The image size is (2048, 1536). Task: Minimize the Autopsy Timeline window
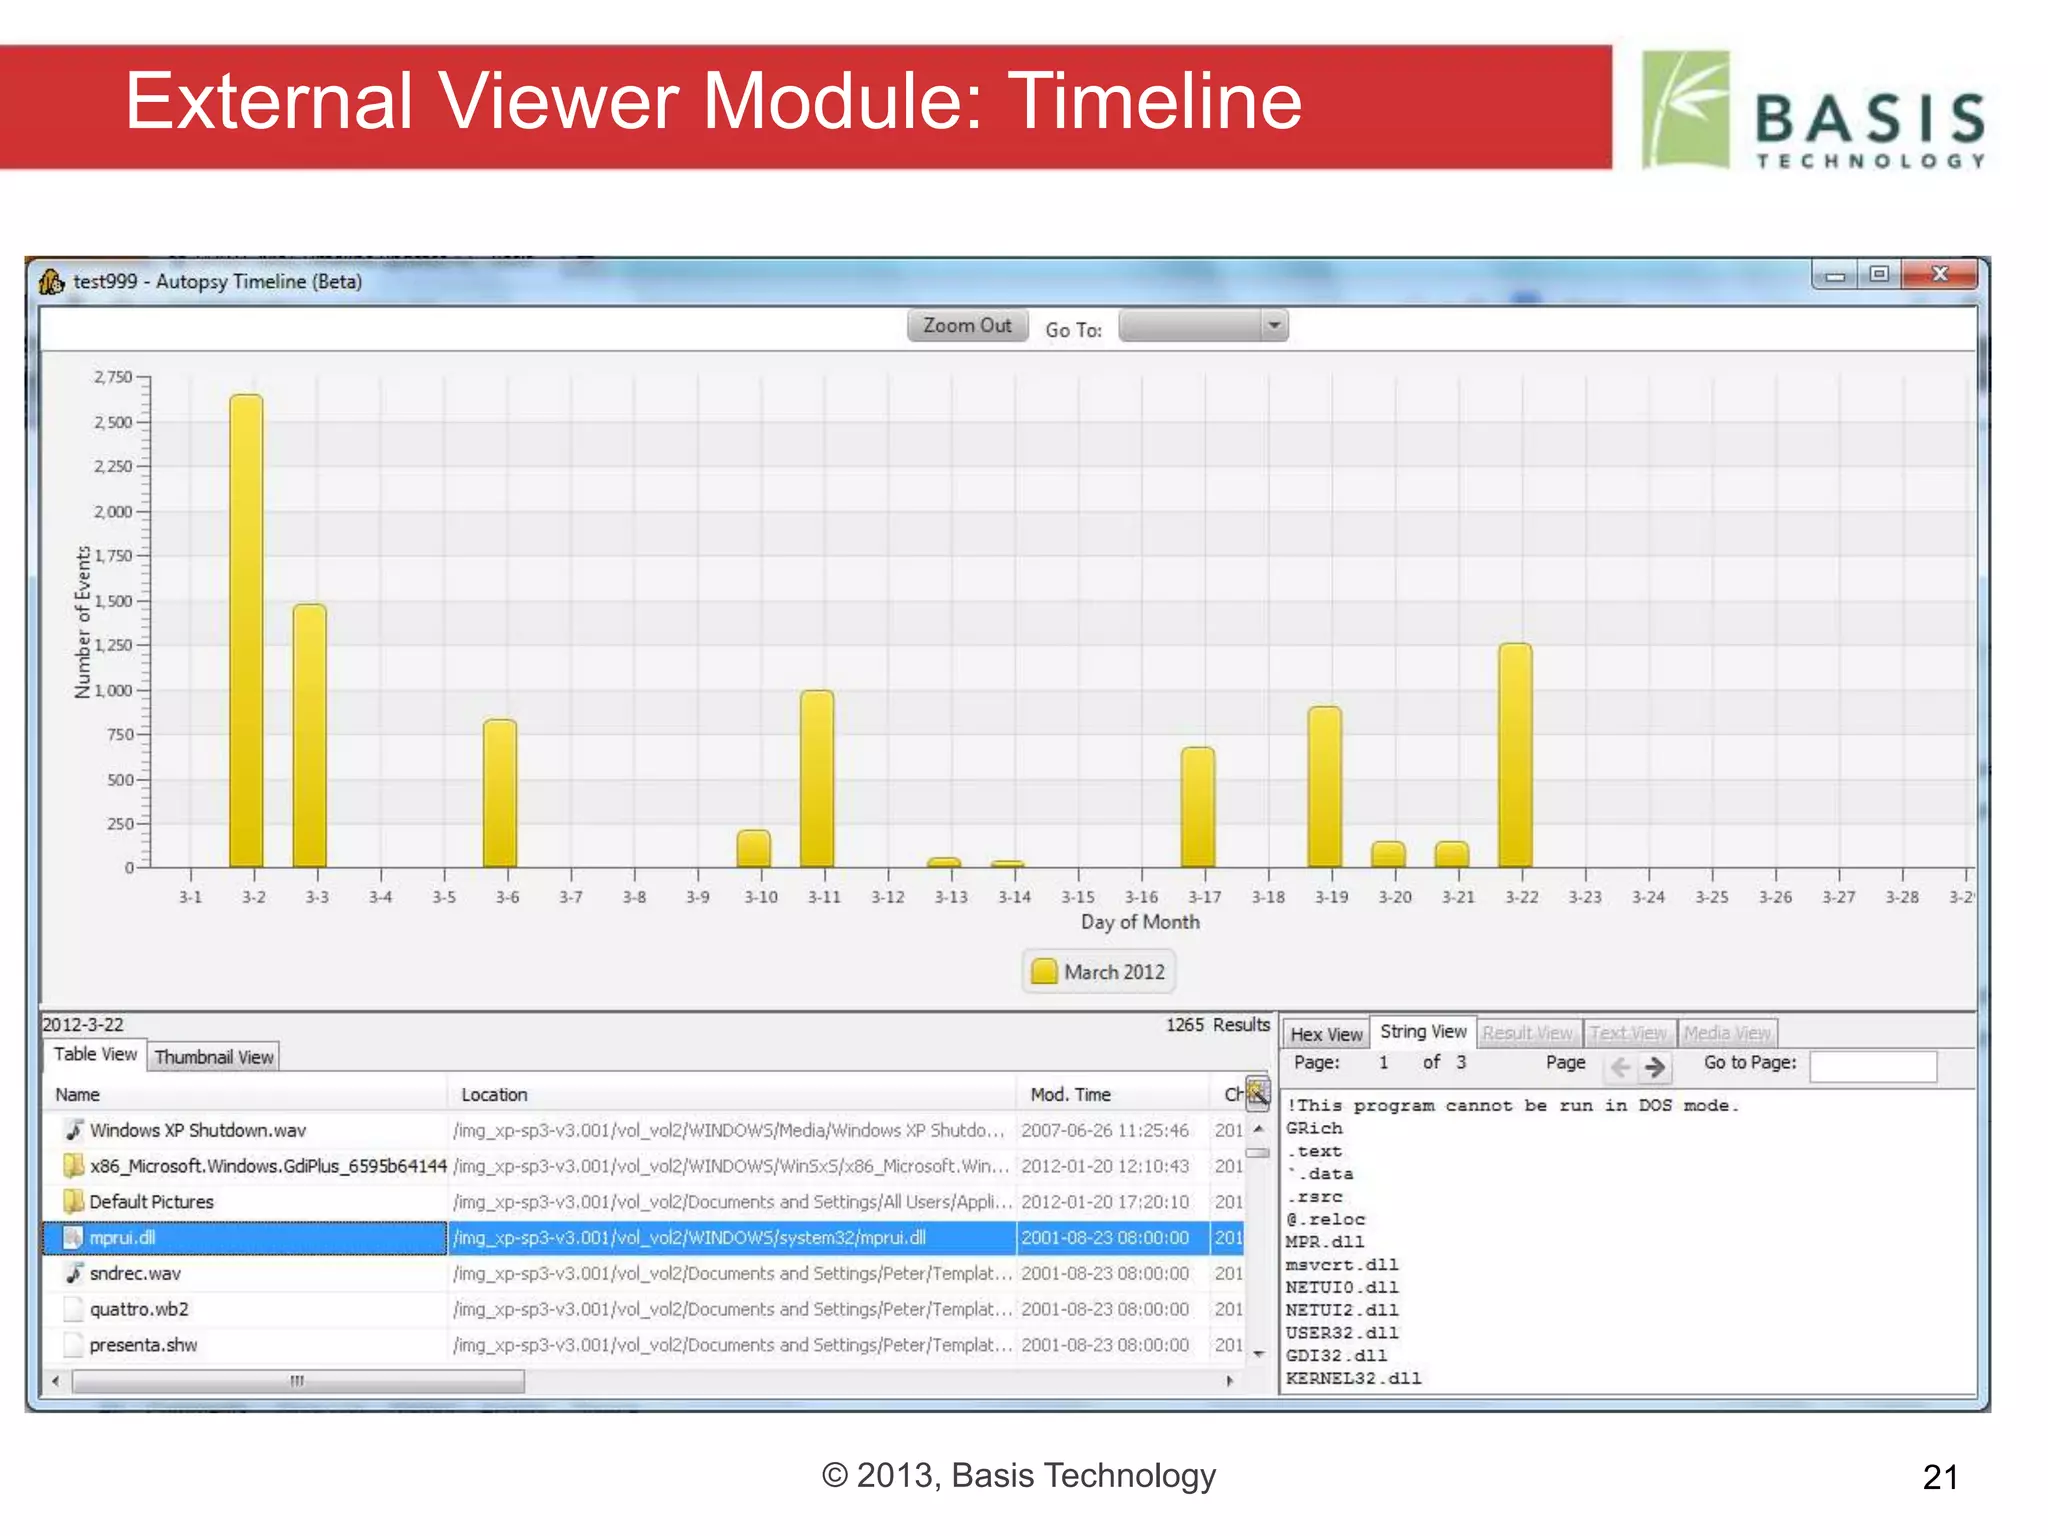pyautogui.click(x=1835, y=275)
